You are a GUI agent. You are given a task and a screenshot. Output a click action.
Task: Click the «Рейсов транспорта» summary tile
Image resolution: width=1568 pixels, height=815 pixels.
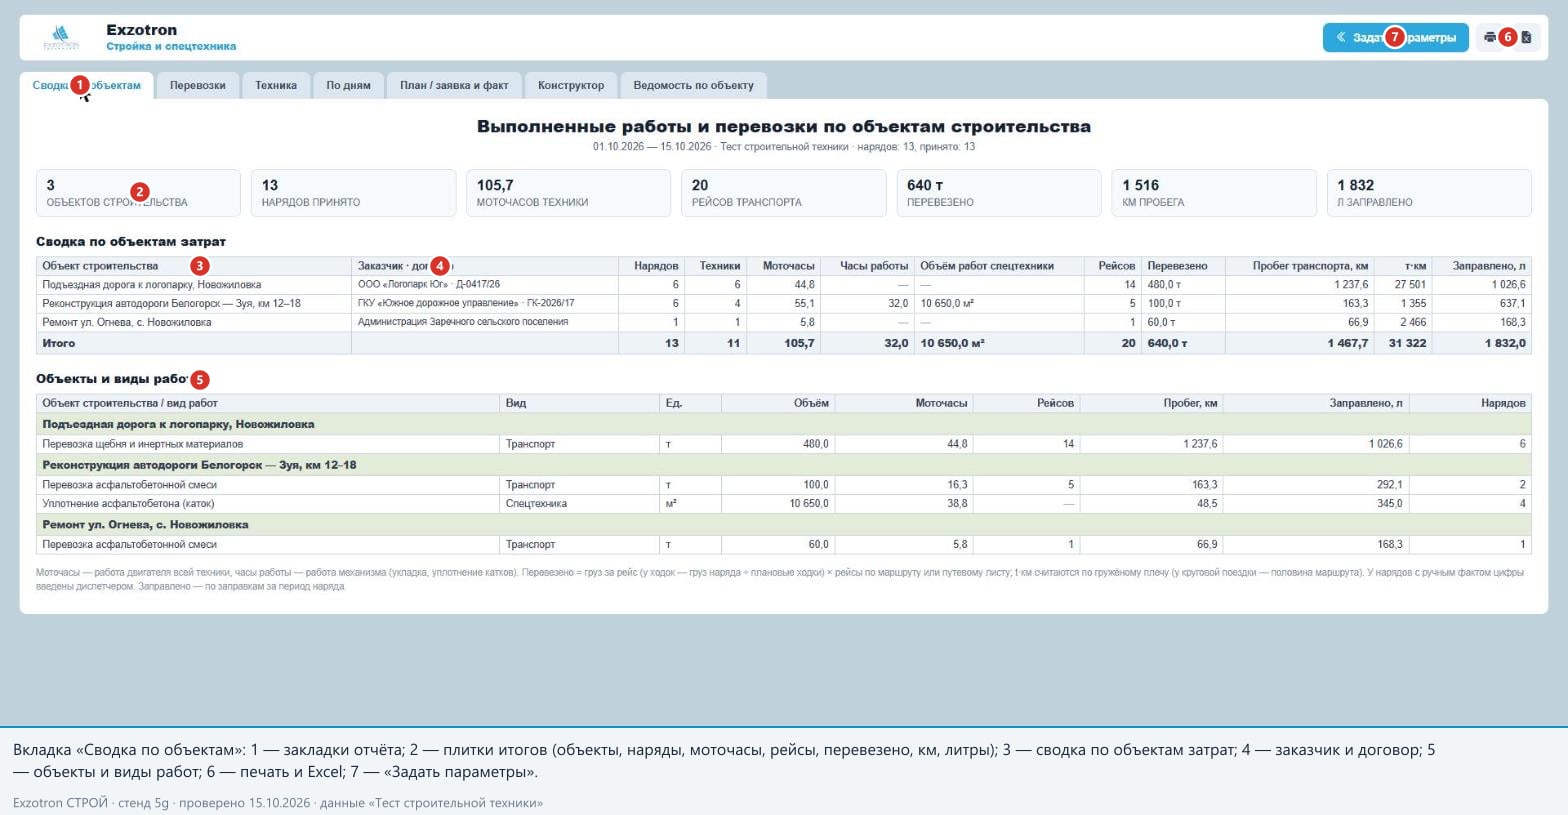pos(784,193)
